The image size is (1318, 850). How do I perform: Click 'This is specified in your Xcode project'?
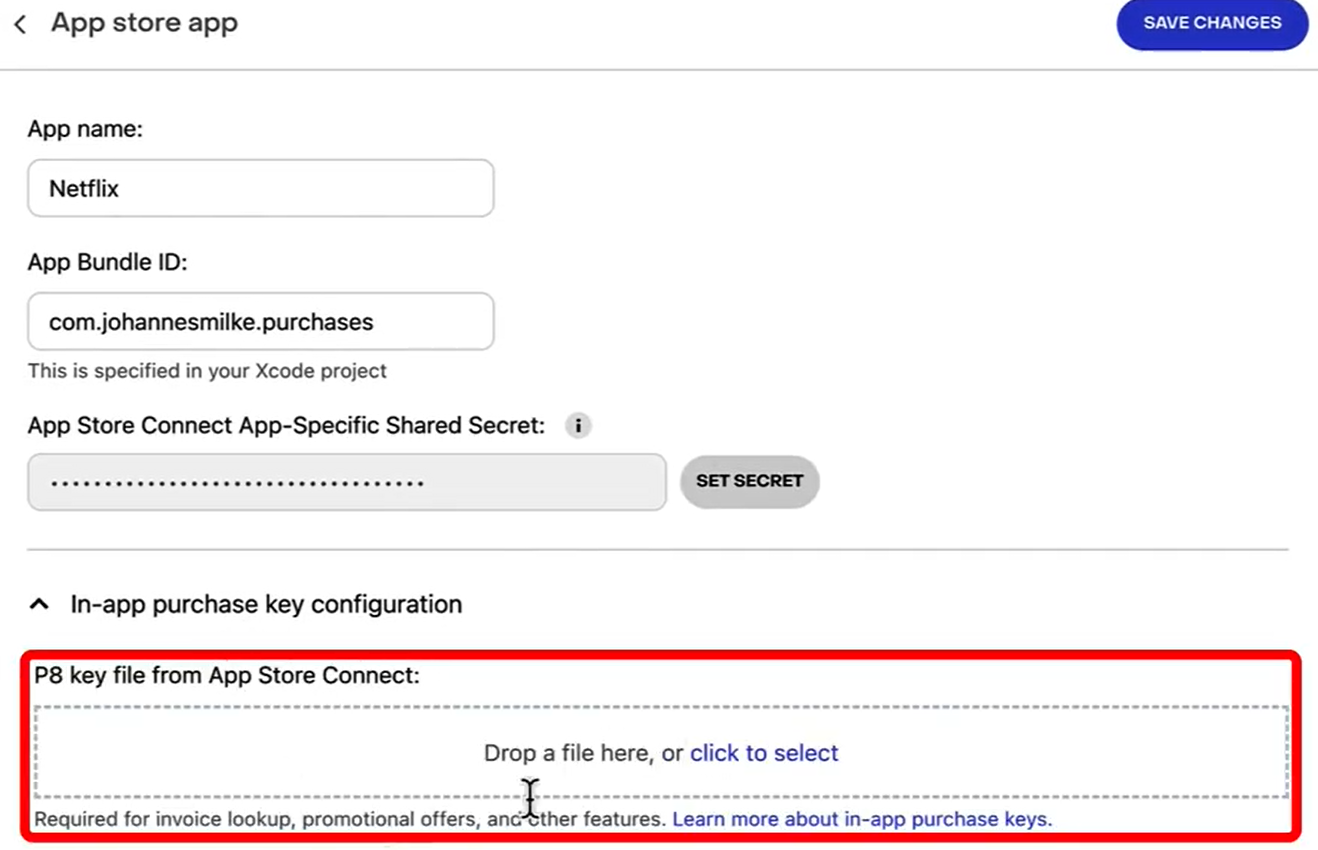pyautogui.click(x=207, y=371)
